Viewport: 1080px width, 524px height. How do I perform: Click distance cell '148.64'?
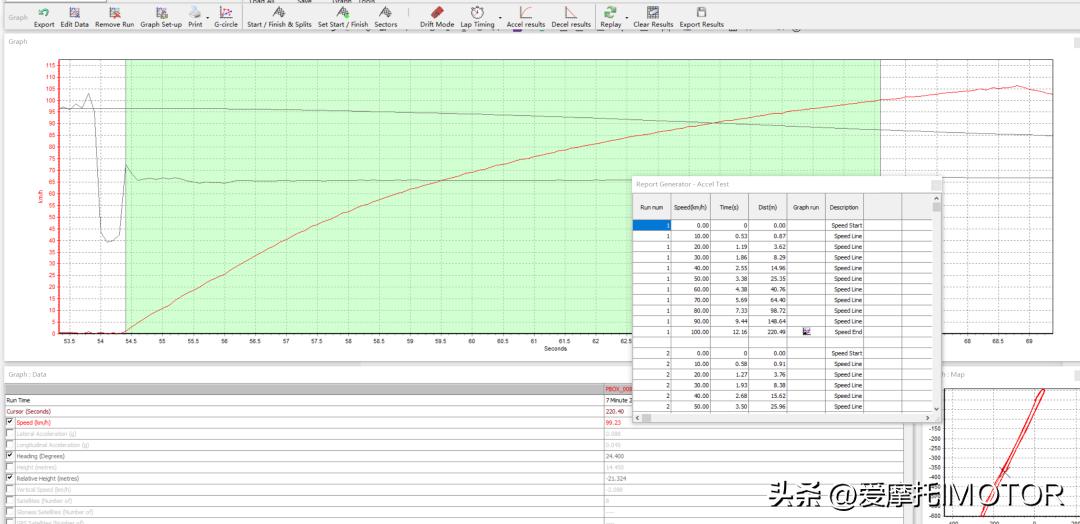tap(767, 321)
